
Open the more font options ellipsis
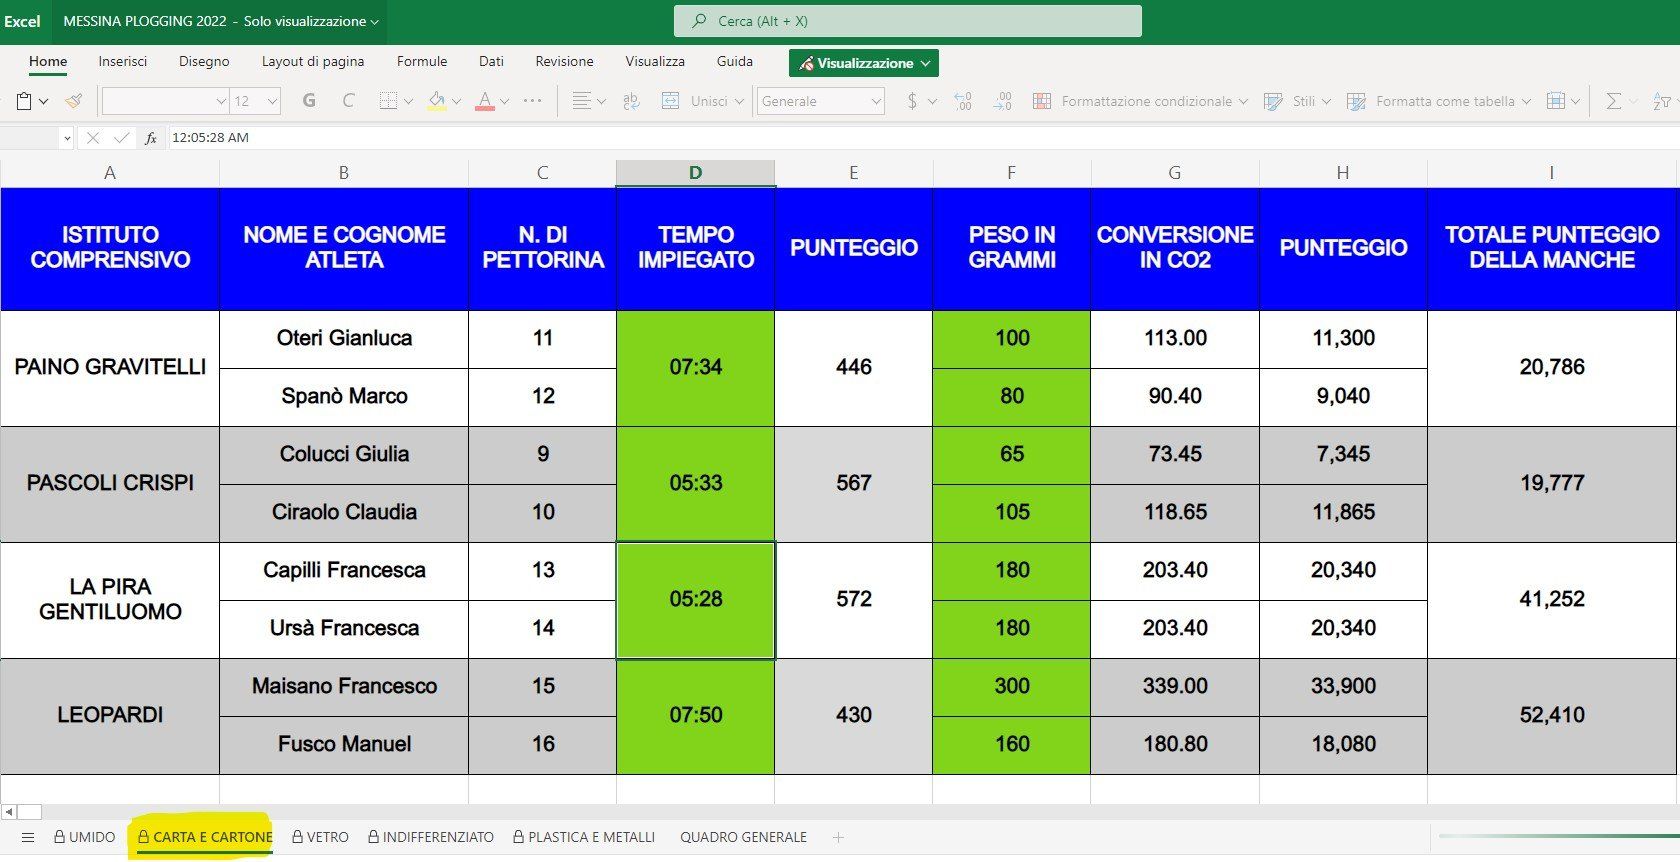pyautogui.click(x=532, y=101)
